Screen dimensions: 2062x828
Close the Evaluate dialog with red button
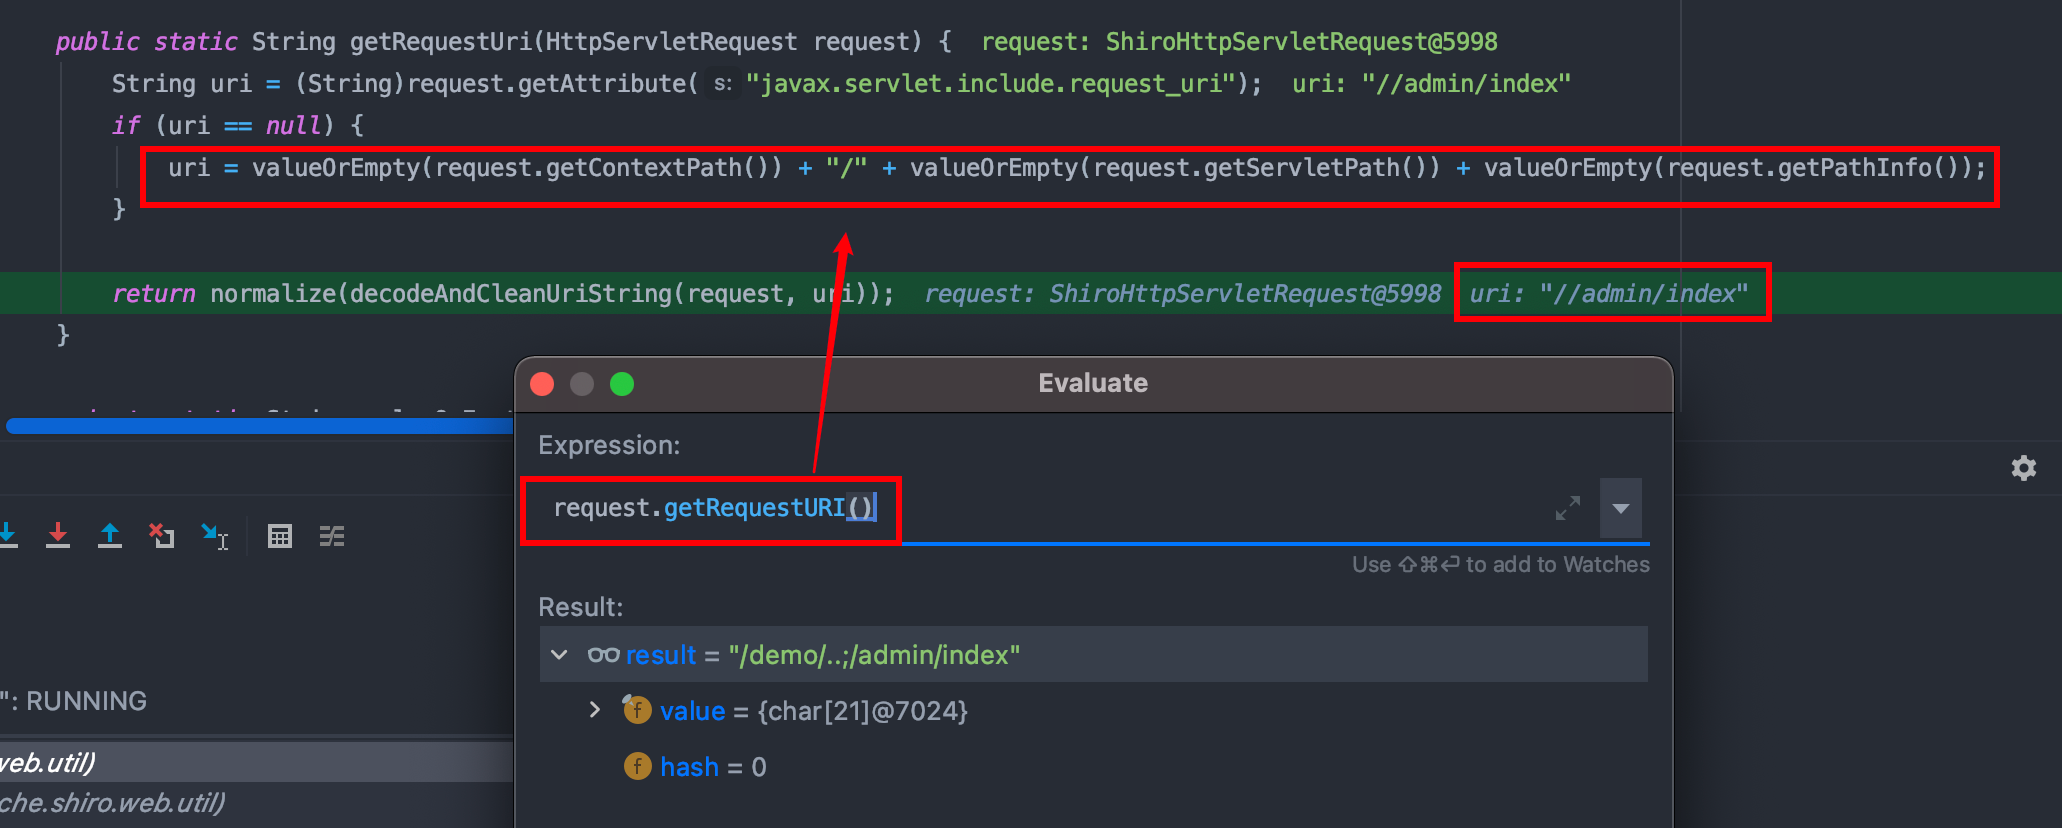(x=542, y=384)
